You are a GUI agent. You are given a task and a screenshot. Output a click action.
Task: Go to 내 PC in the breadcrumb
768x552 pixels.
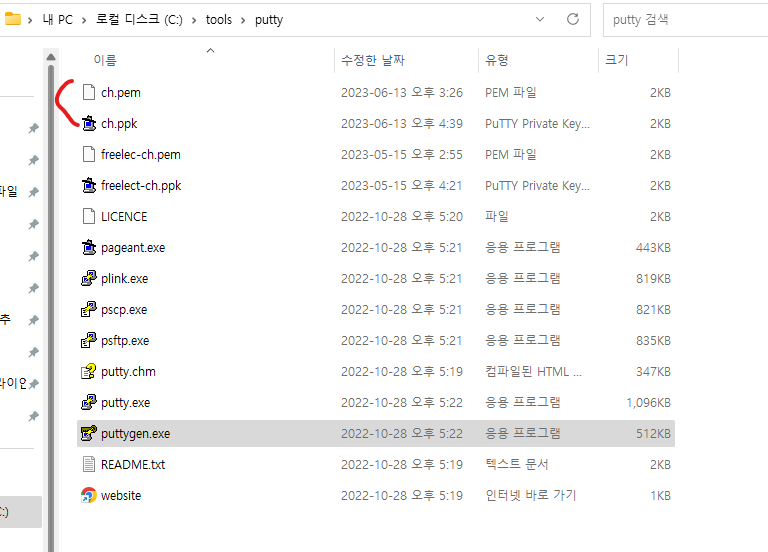[x=58, y=20]
